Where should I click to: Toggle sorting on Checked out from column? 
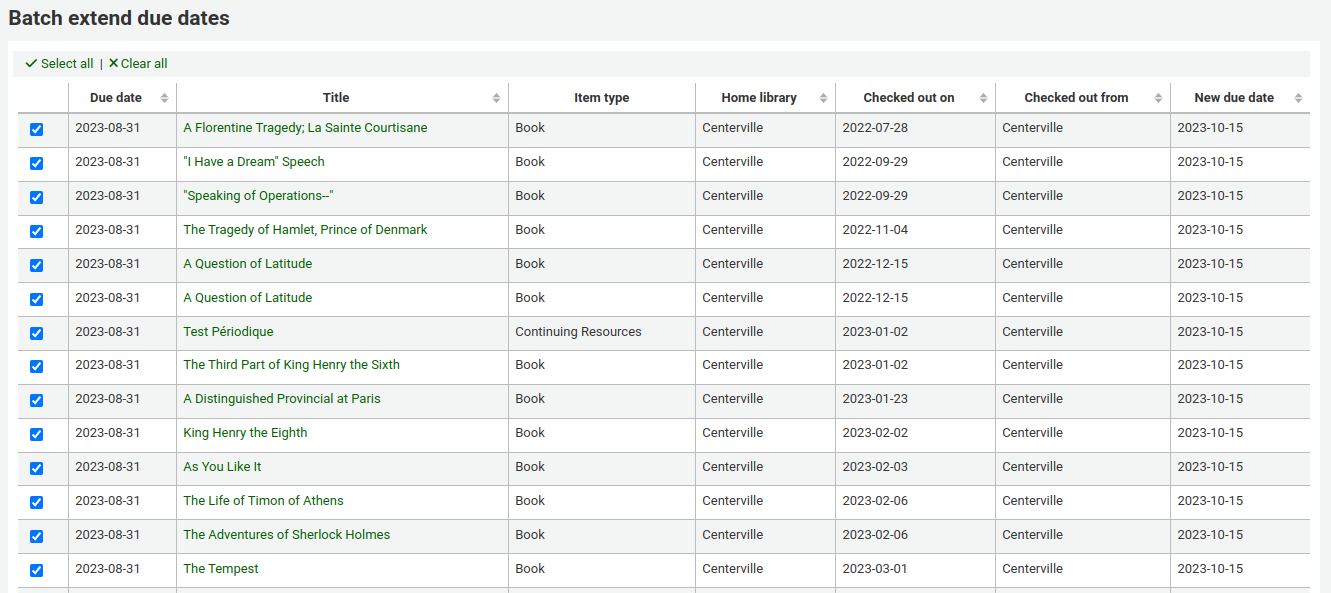[x=1156, y=97]
